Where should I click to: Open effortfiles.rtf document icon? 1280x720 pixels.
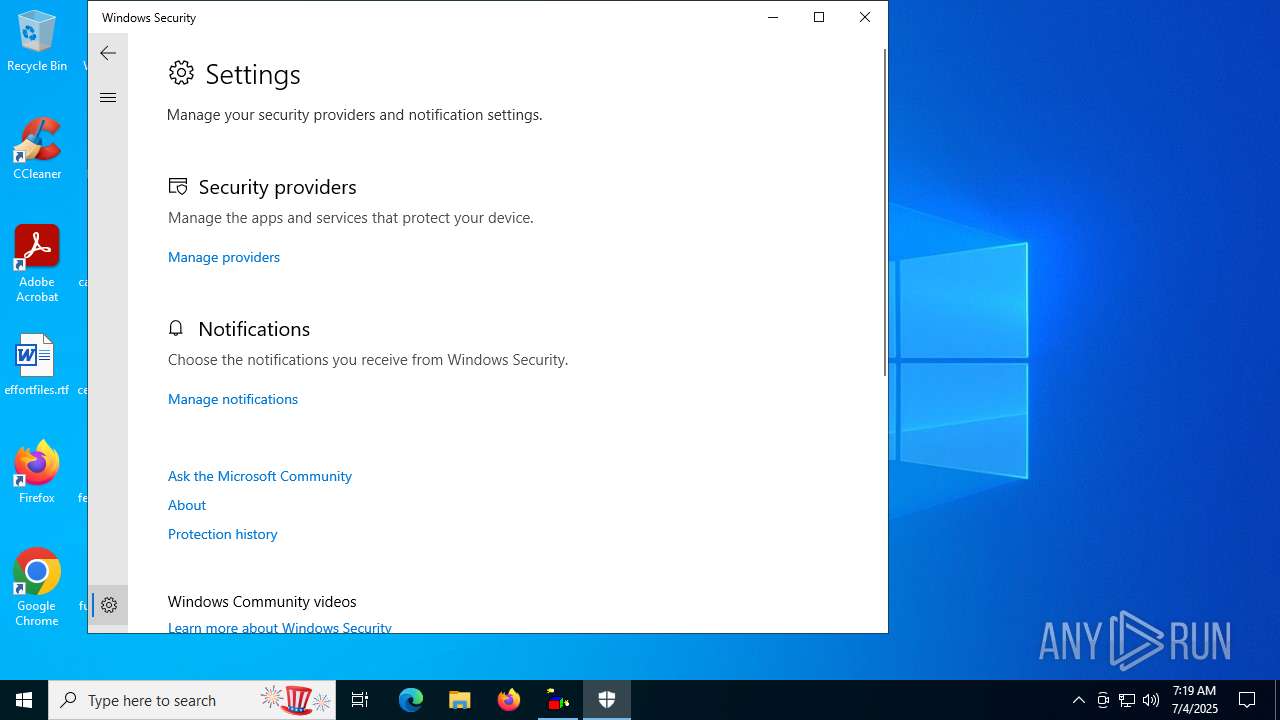37,365
